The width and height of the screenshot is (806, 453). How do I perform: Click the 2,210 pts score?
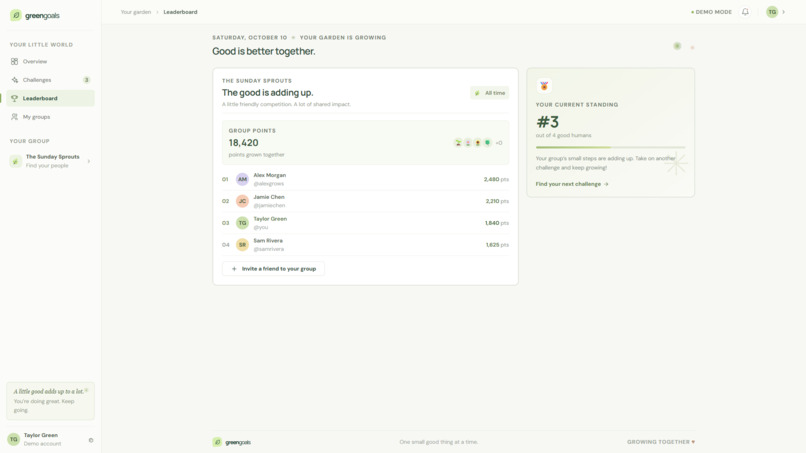coord(497,201)
